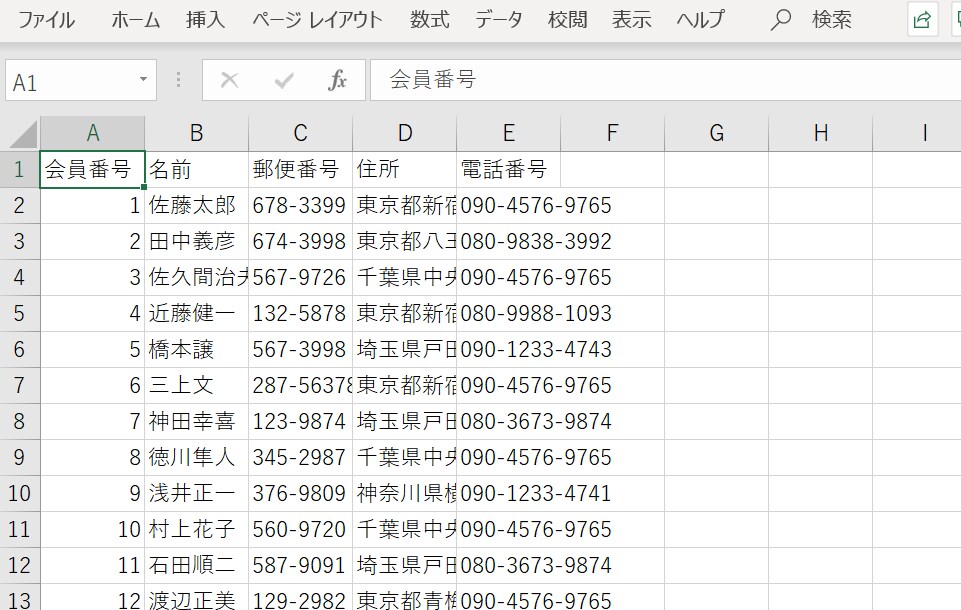The width and height of the screenshot is (961, 610).
Task: Open the ページ レイアウト tab
Action: pos(317,20)
